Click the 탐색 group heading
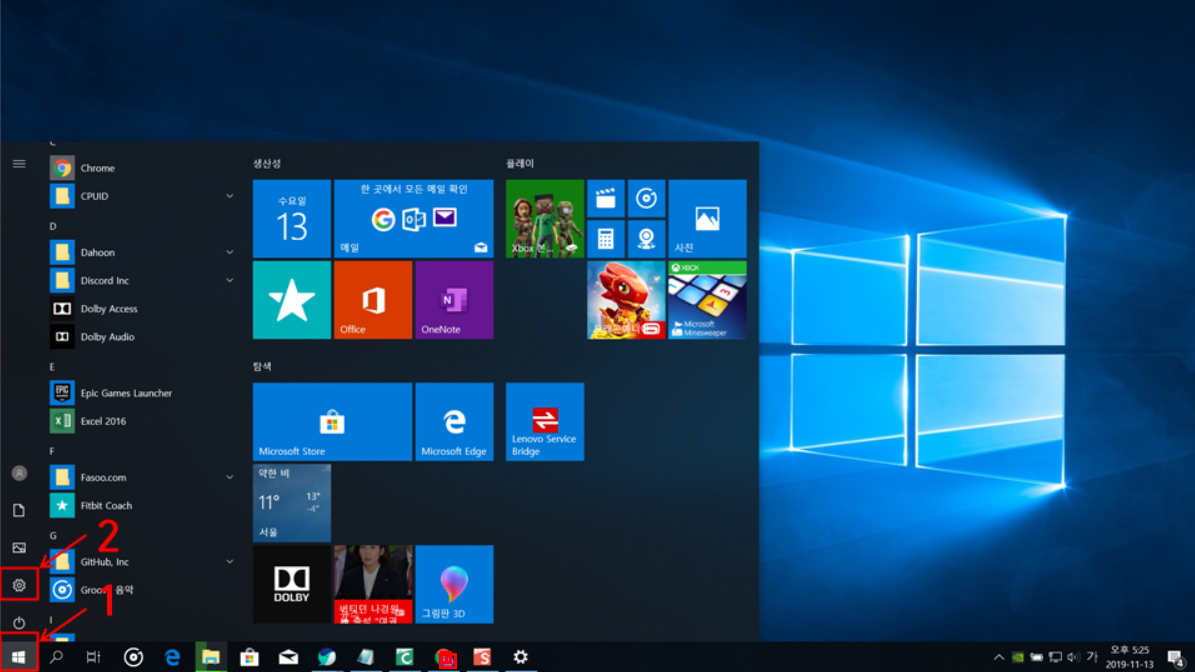The width and height of the screenshot is (1195, 672). pyautogui.click(x=262, y=366)
